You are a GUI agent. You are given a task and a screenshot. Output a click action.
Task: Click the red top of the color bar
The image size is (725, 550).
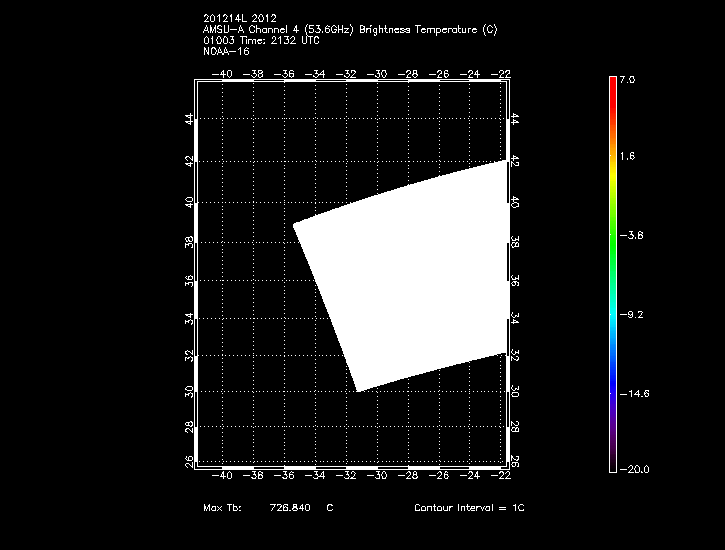(x=613, y=85)
